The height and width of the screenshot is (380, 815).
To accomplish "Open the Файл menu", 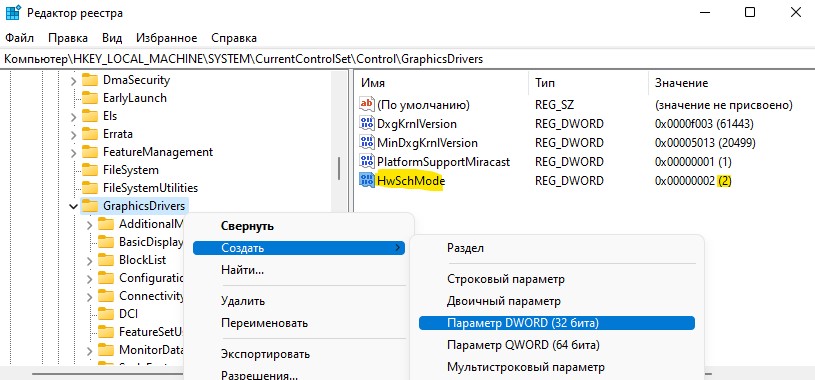I will click(x=19, y=38).
